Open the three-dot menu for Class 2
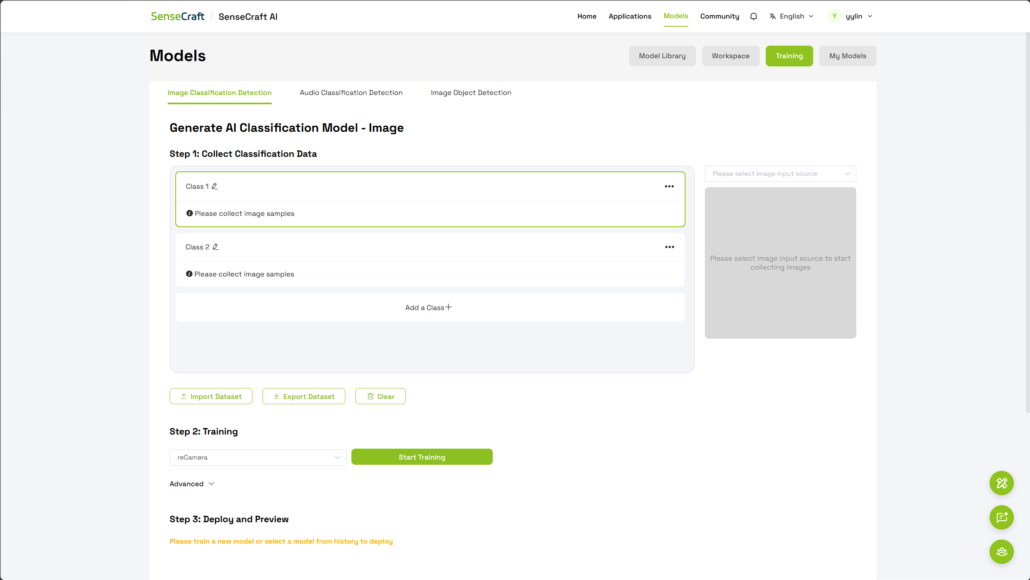Image resolution: width=1030 pixels, height=580 pixels. 669,247
